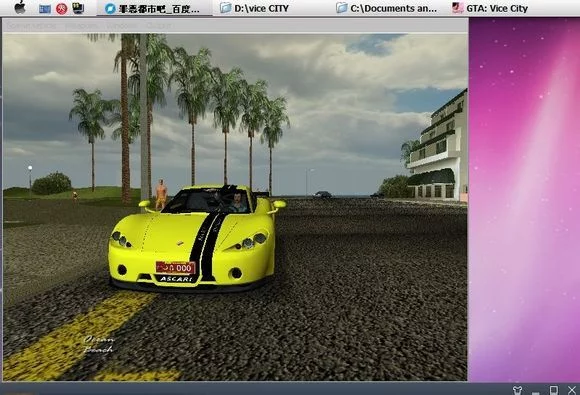Image resolution: width=580 pixels, height=395 pixels.
Task: Click the 'Ocean Beach' location text
Action: [99, 344]
